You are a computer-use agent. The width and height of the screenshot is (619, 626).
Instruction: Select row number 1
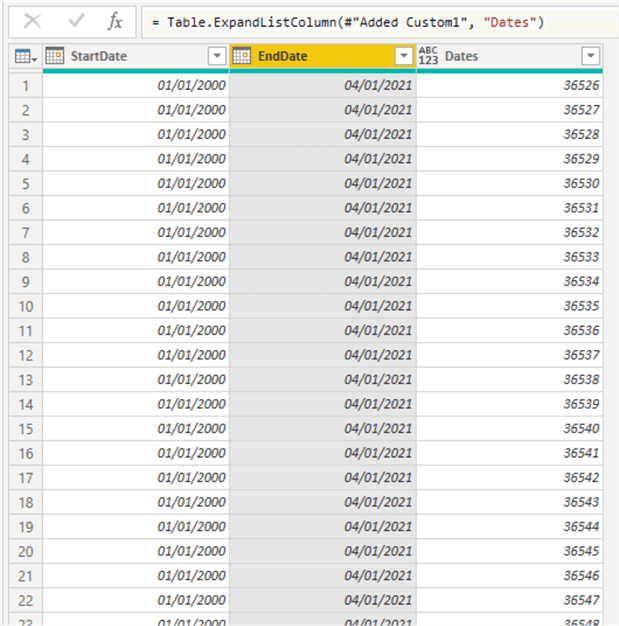pos(26,85)
